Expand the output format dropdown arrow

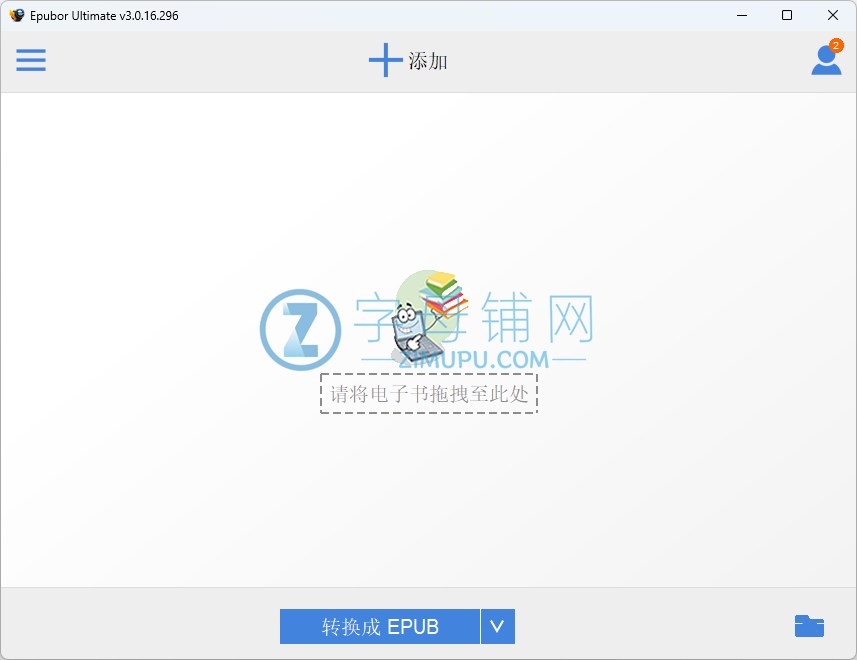pos(498,627)
